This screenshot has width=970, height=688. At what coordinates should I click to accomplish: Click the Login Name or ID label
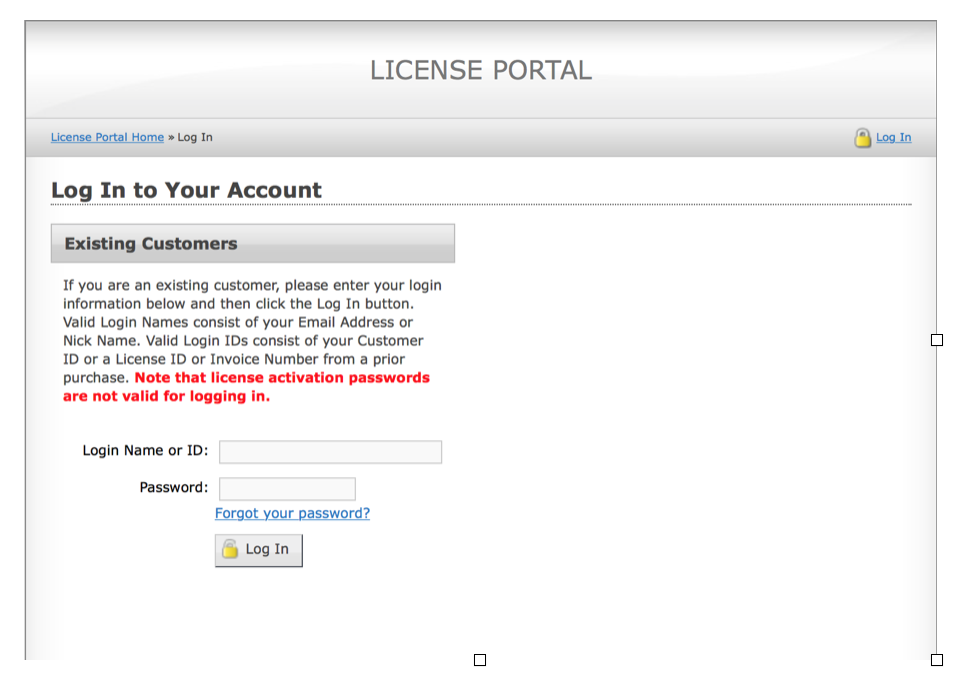tap(145, 451)
